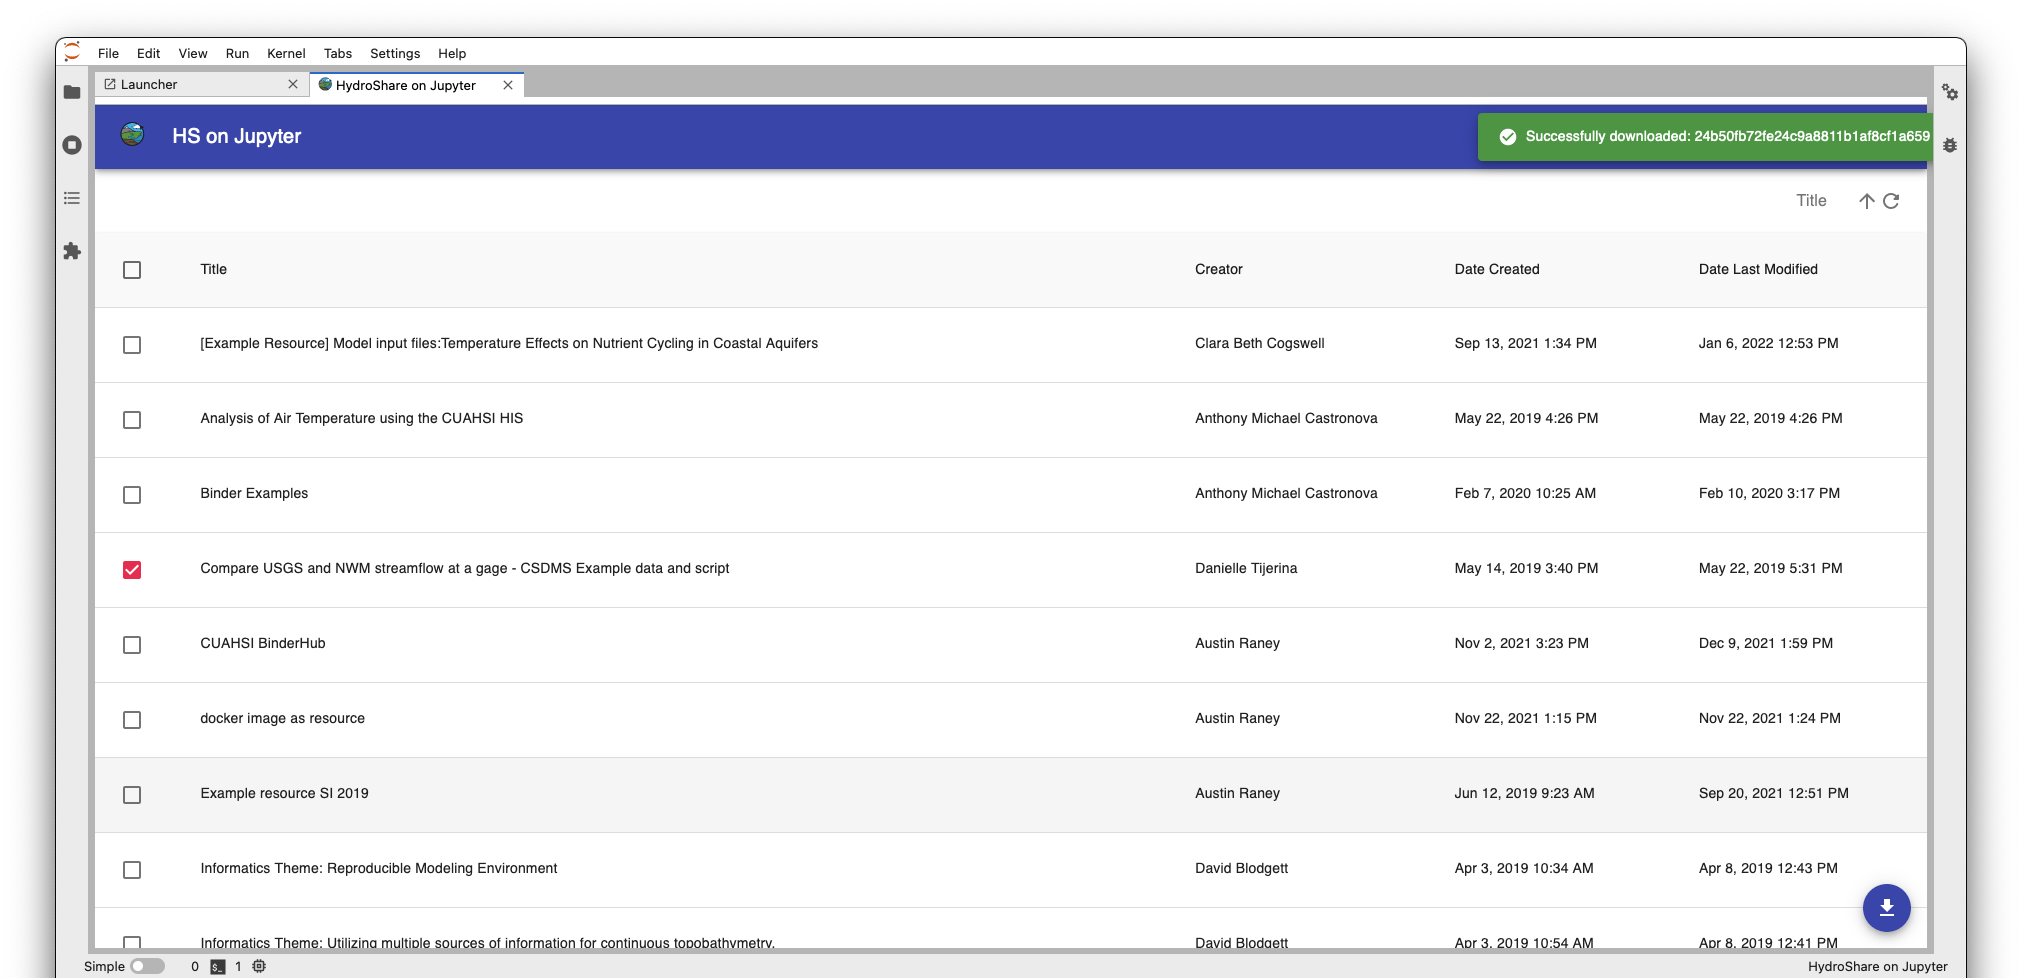Check the docker image as resource row
This screenshot has width=2022, height=978.
coord(132,720)
